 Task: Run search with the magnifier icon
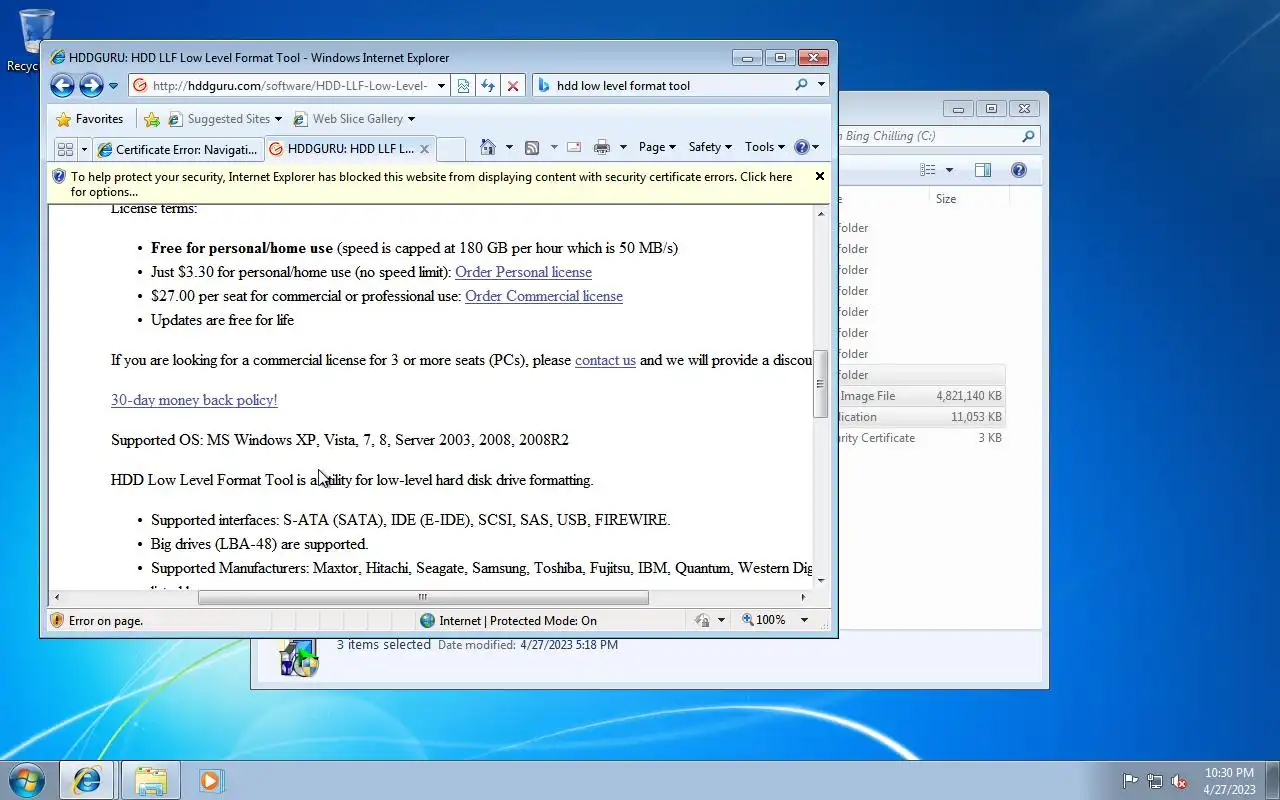point(801,86)
